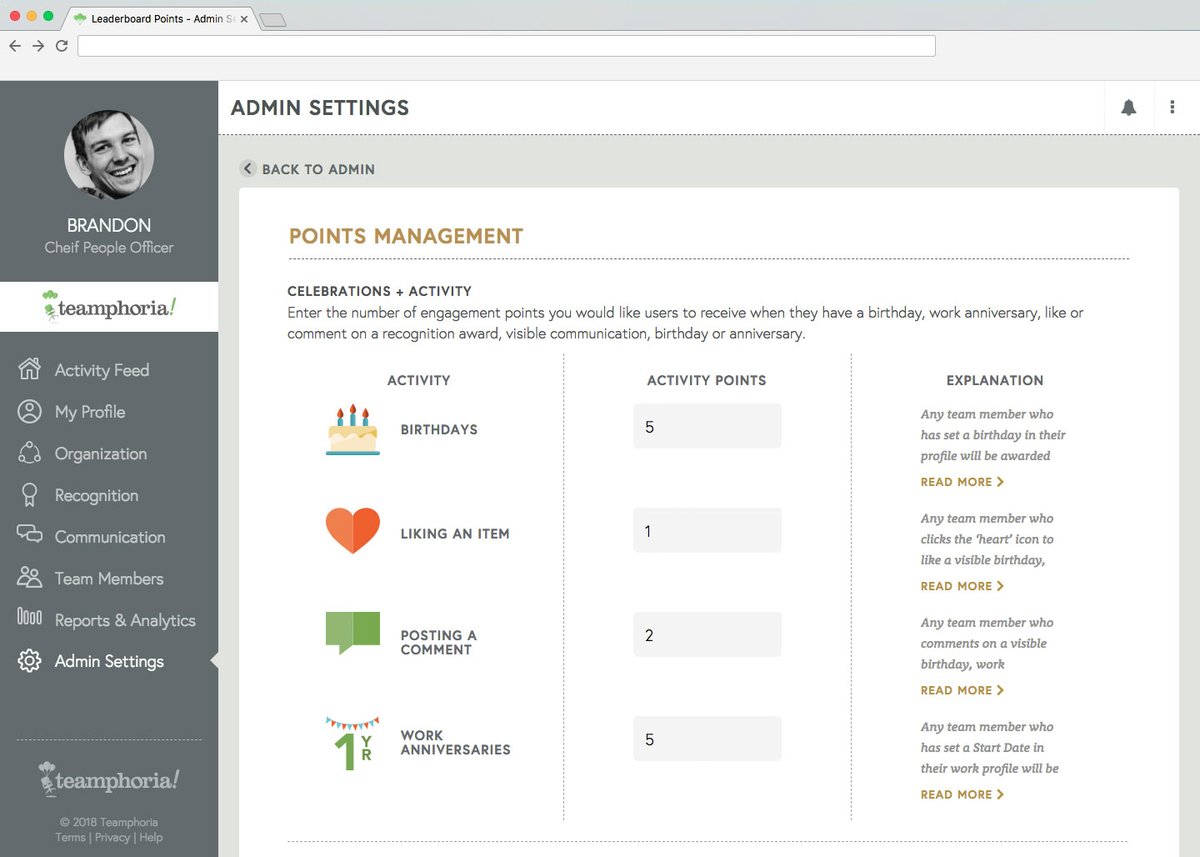Screen dimensions: 1200x857
Task: Open the notifications bell icon
Action: point(1129,108)
